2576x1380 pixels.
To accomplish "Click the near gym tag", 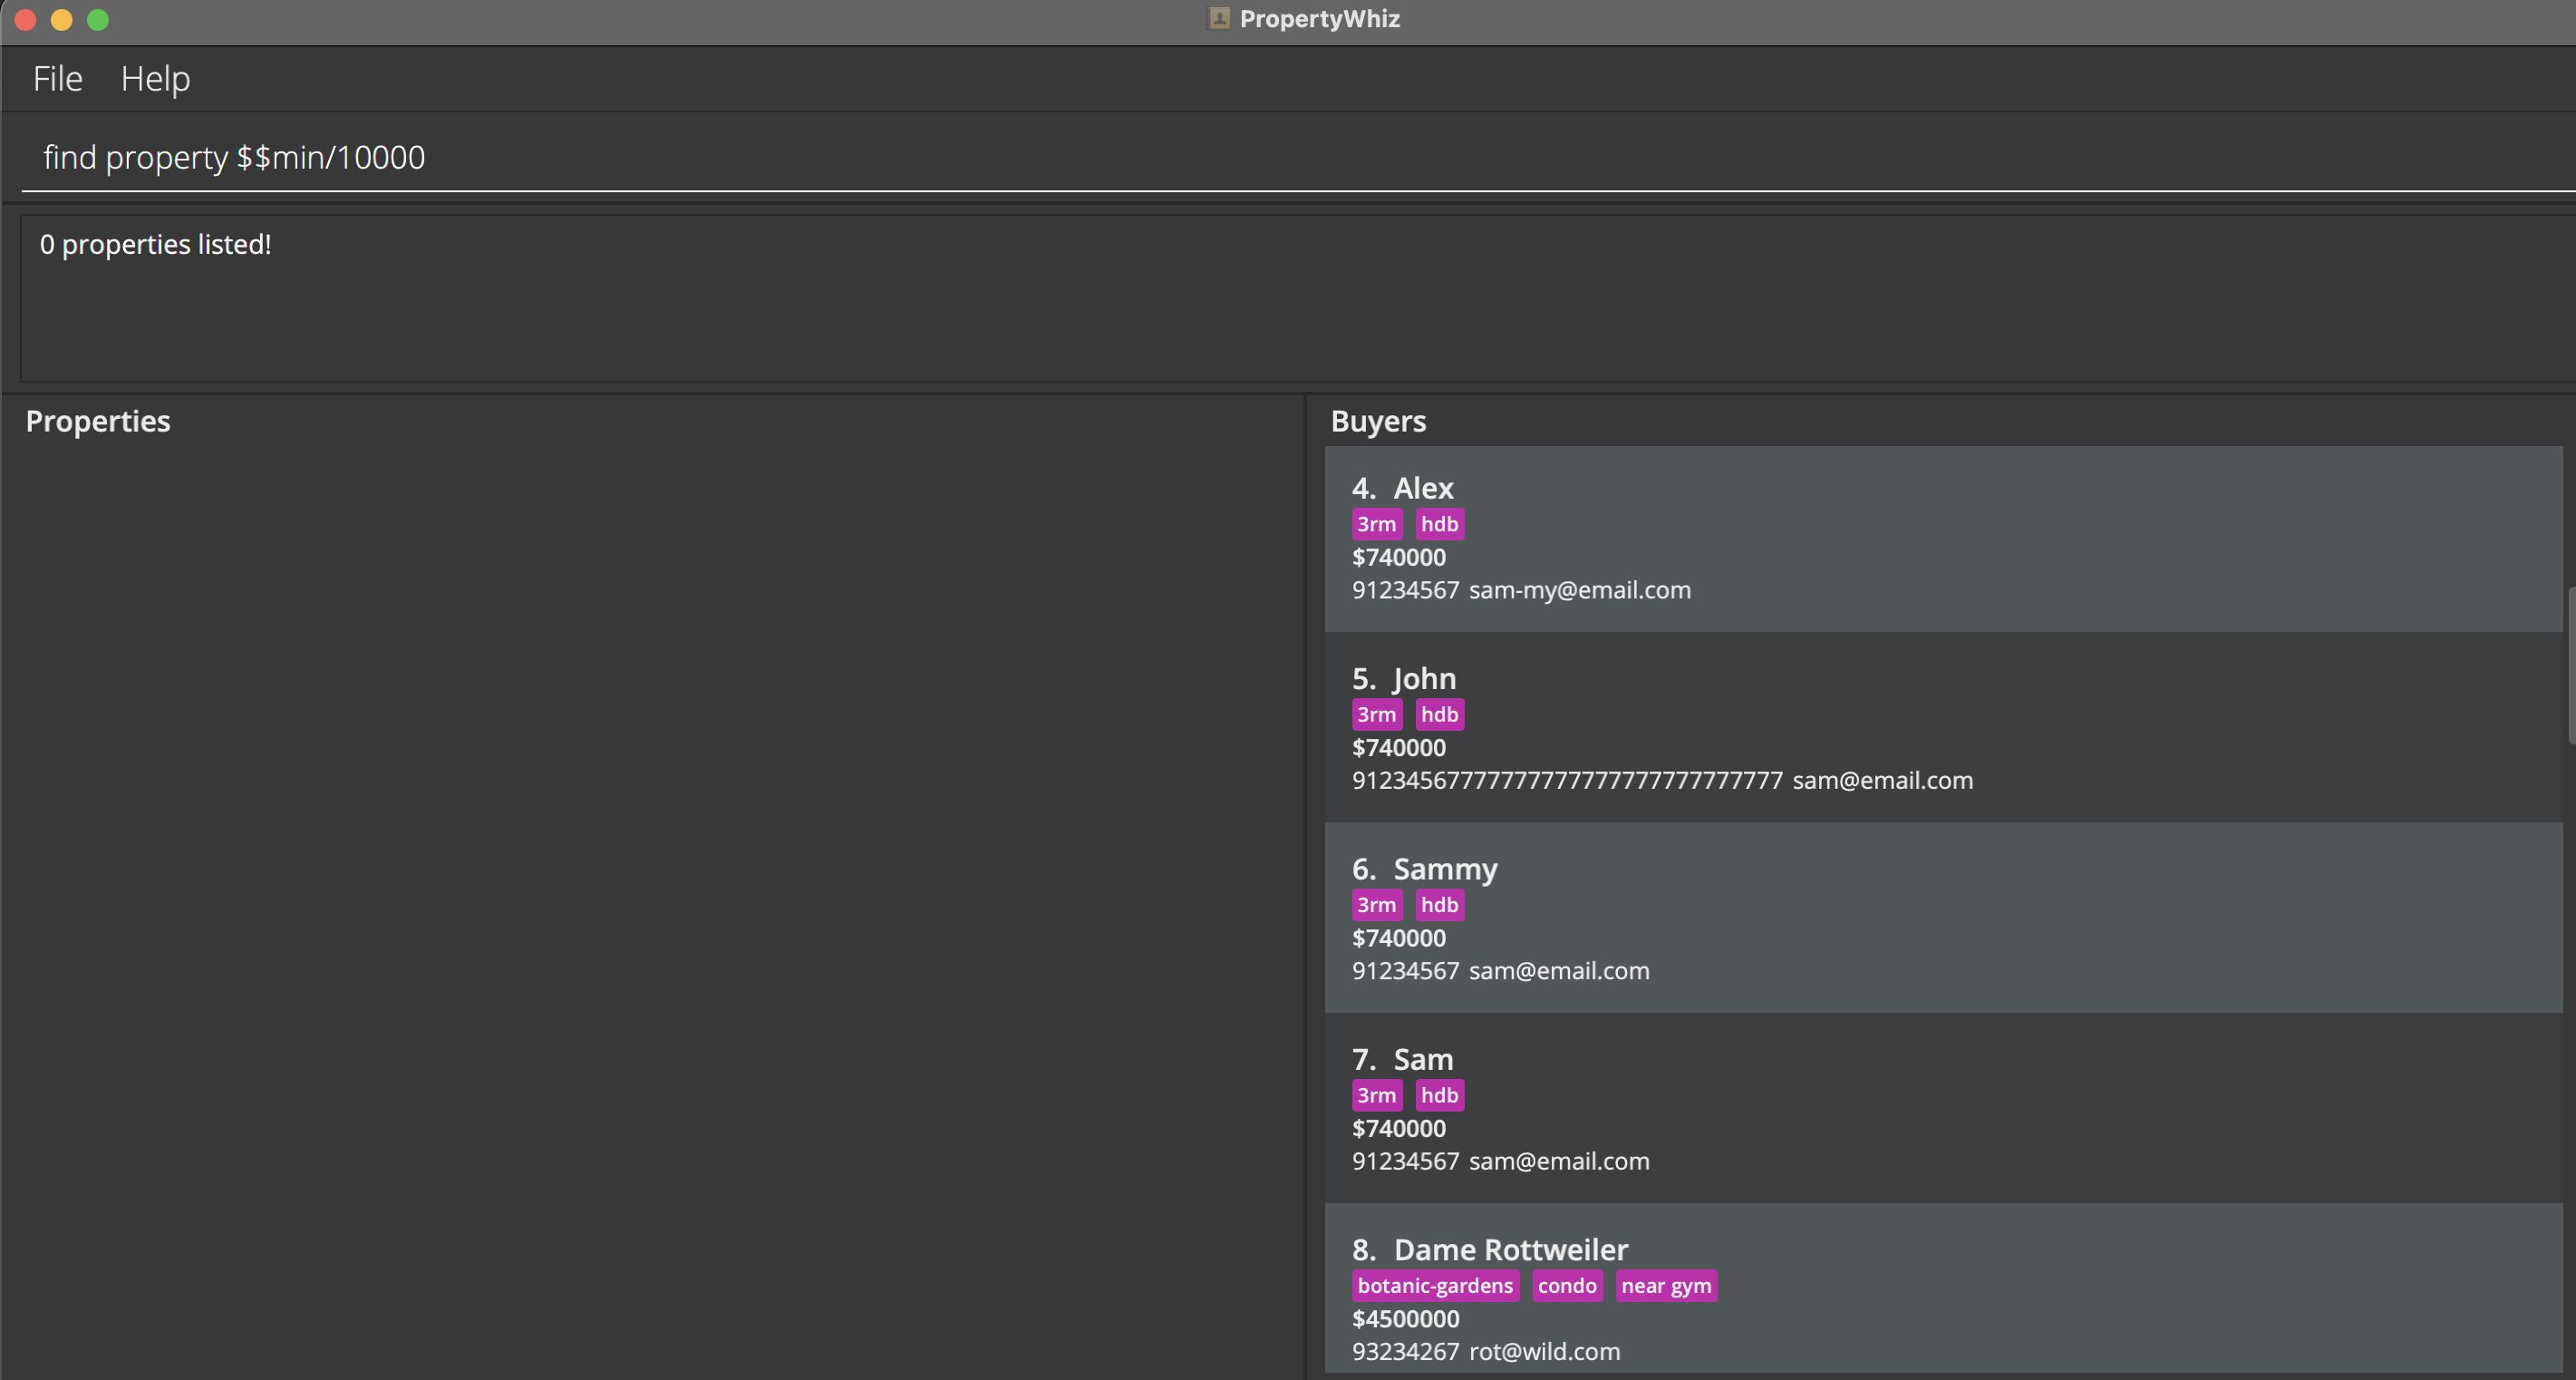I will [x=1665, y=1285].
